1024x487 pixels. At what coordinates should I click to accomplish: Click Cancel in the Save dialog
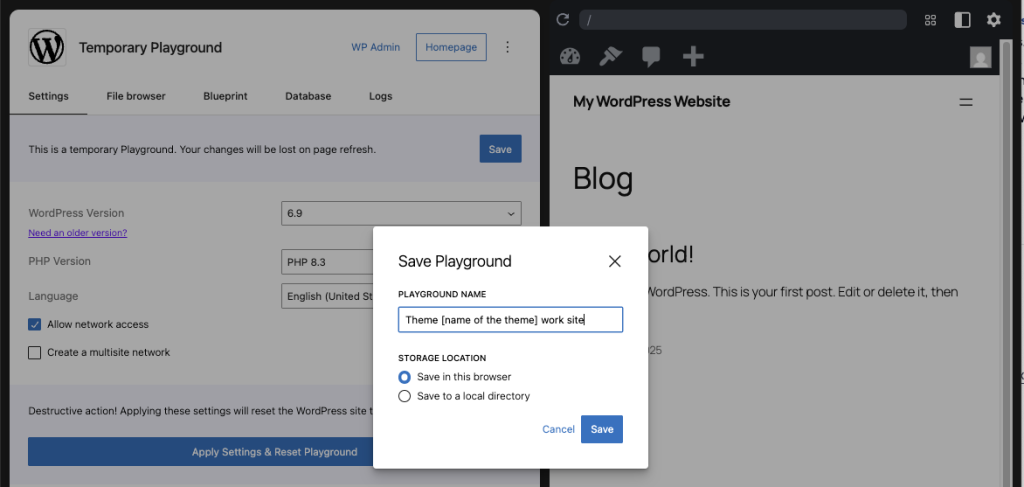(x=558, y=429)
